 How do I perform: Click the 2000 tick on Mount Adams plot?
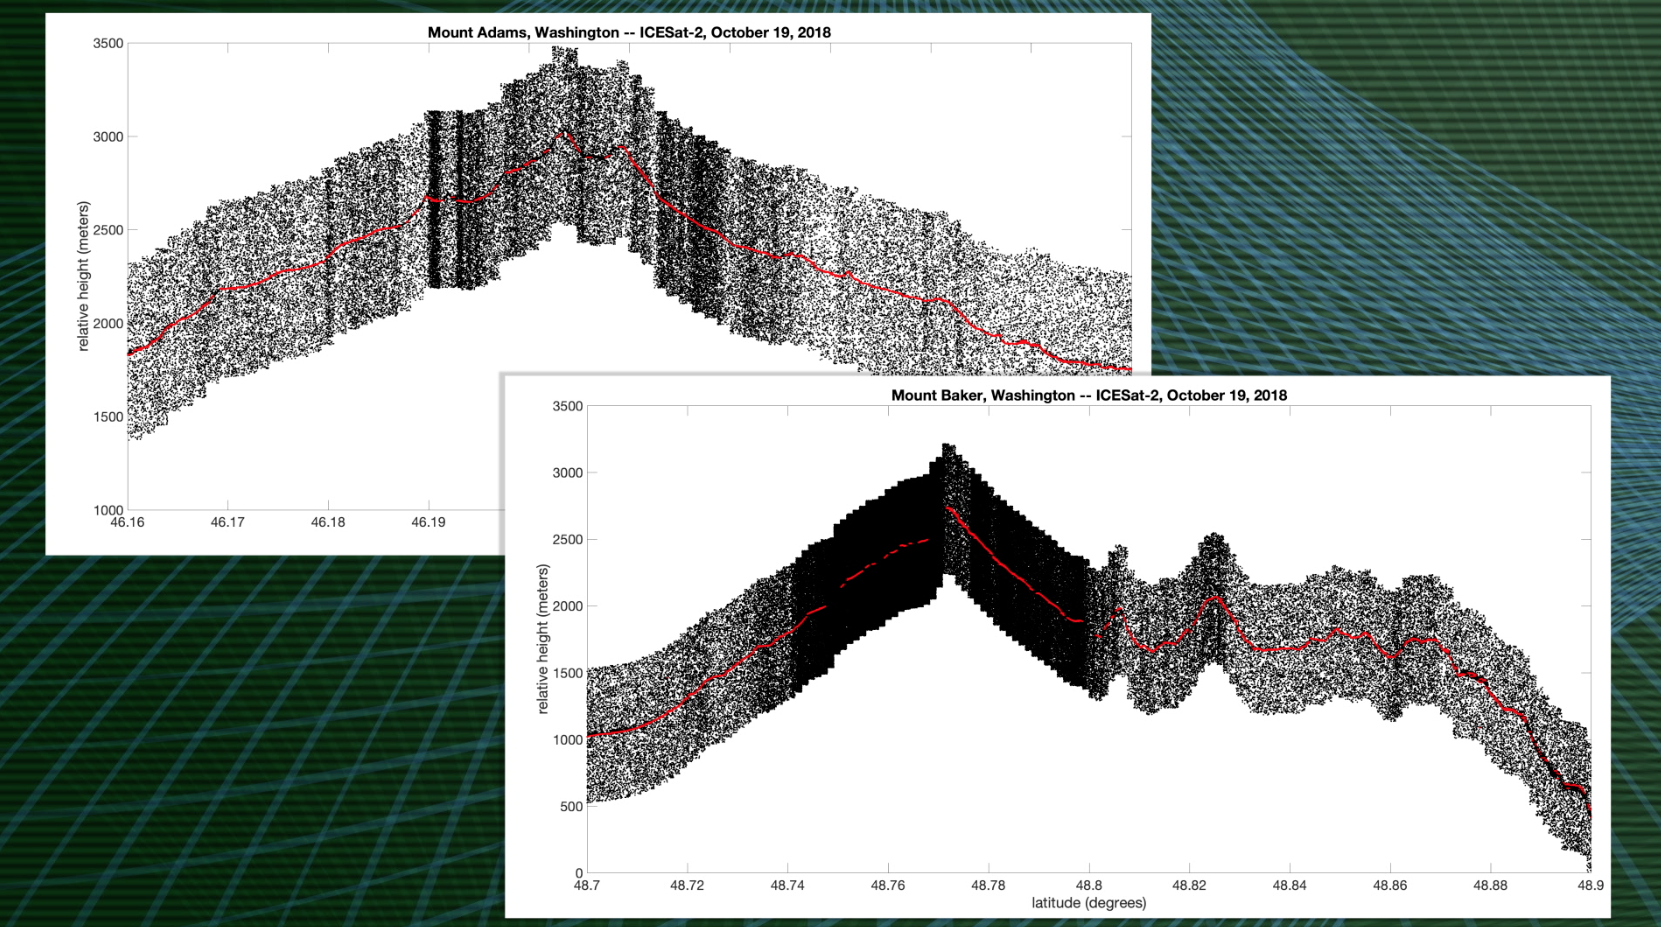click(108, 324)
